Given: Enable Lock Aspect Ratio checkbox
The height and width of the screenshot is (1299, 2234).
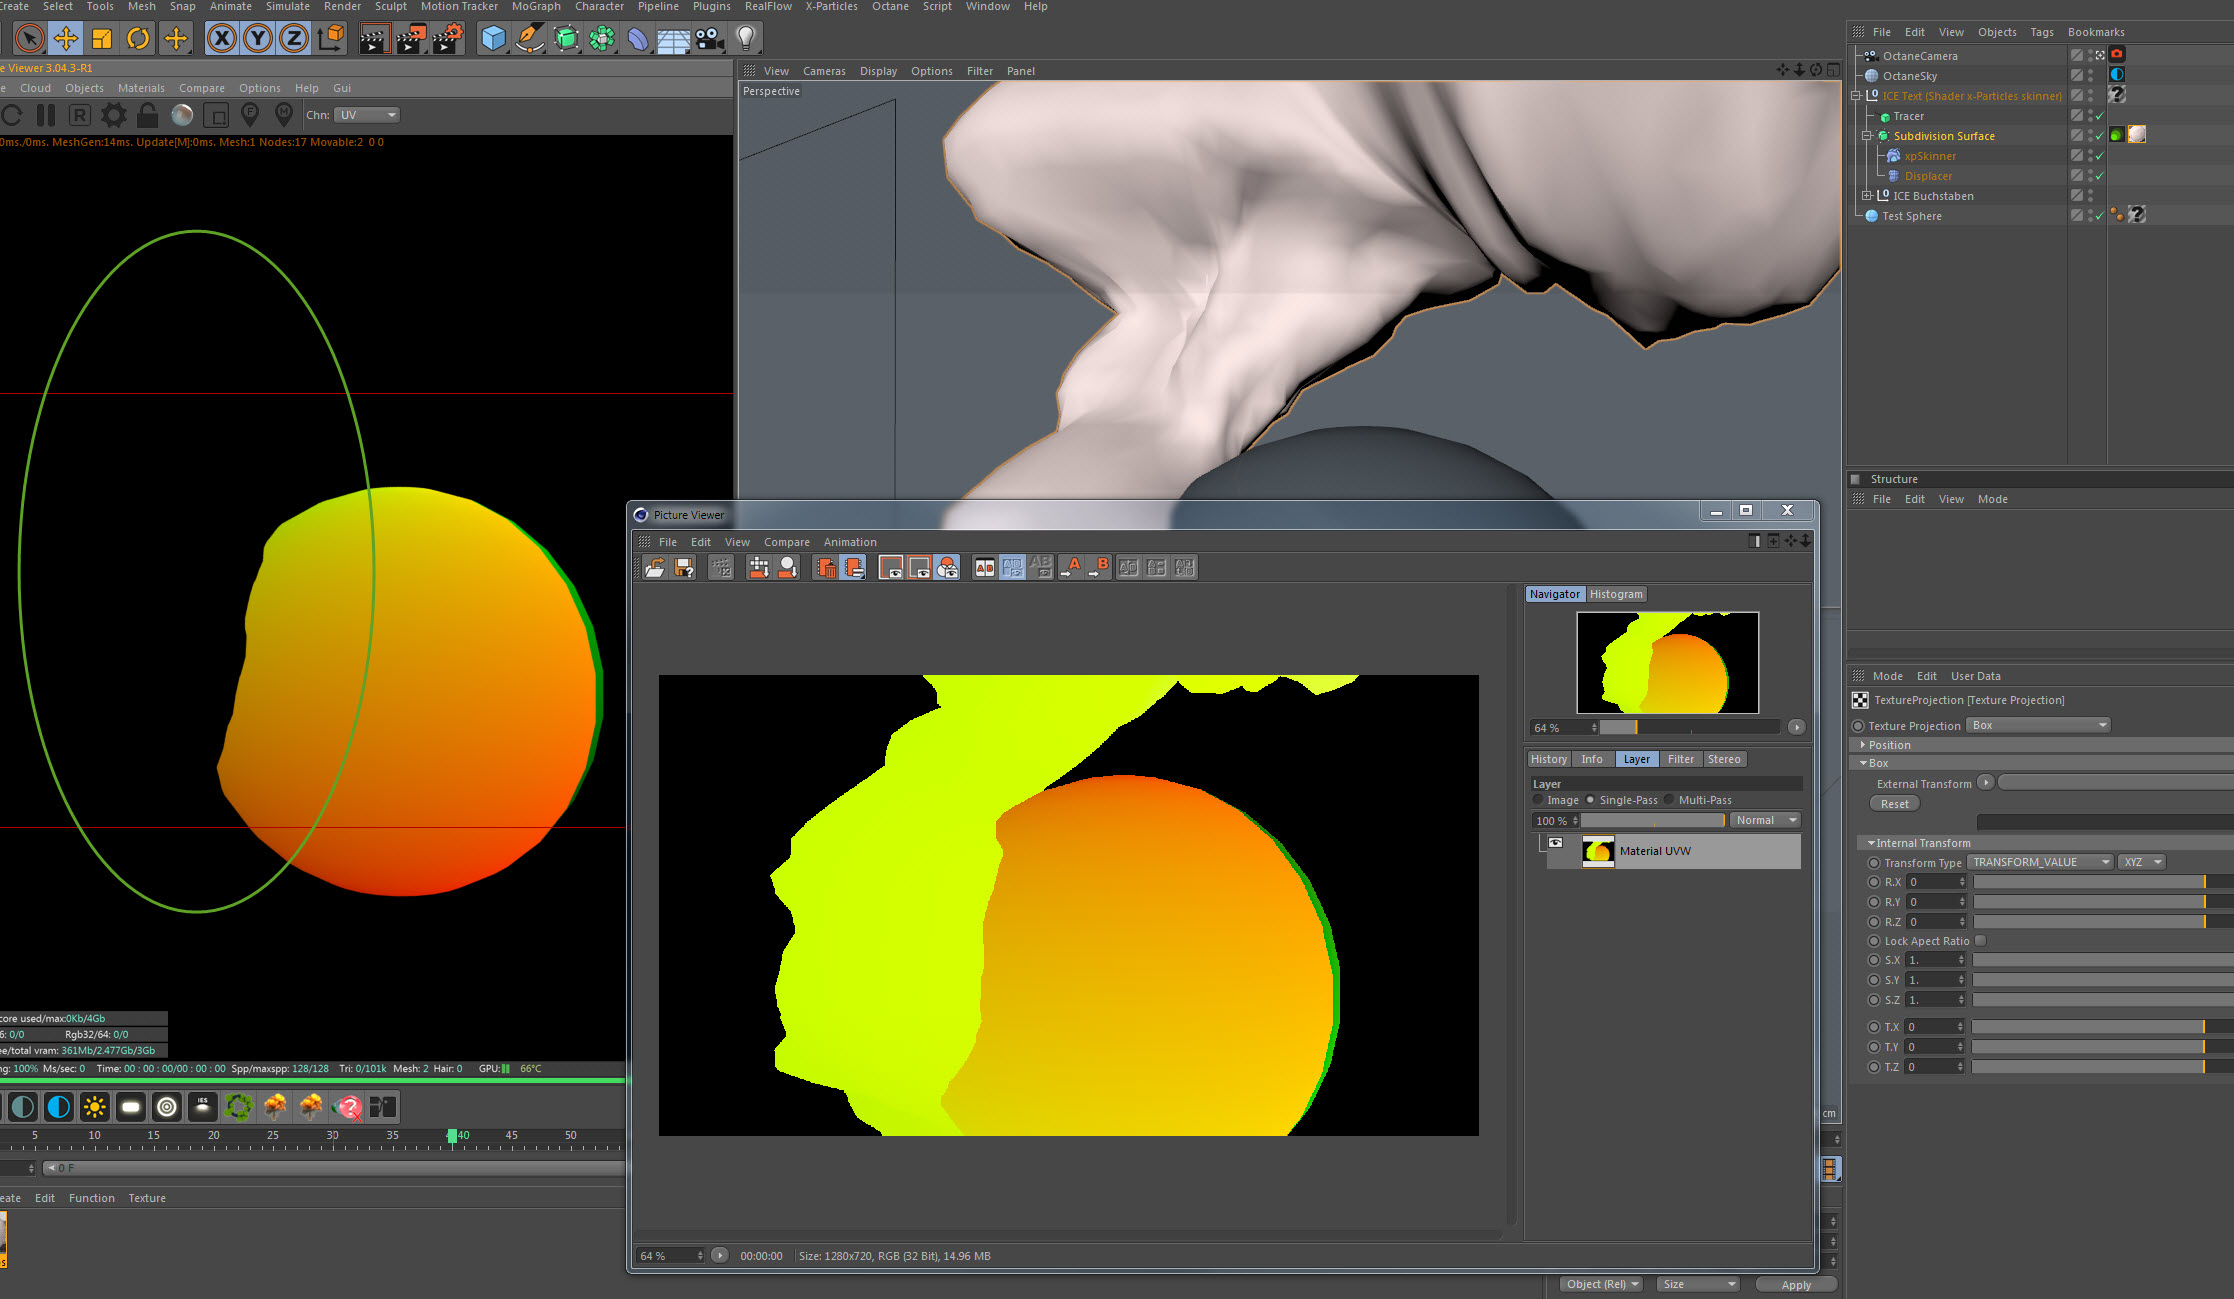Looking at the screenshot, I should [1981, 941].
